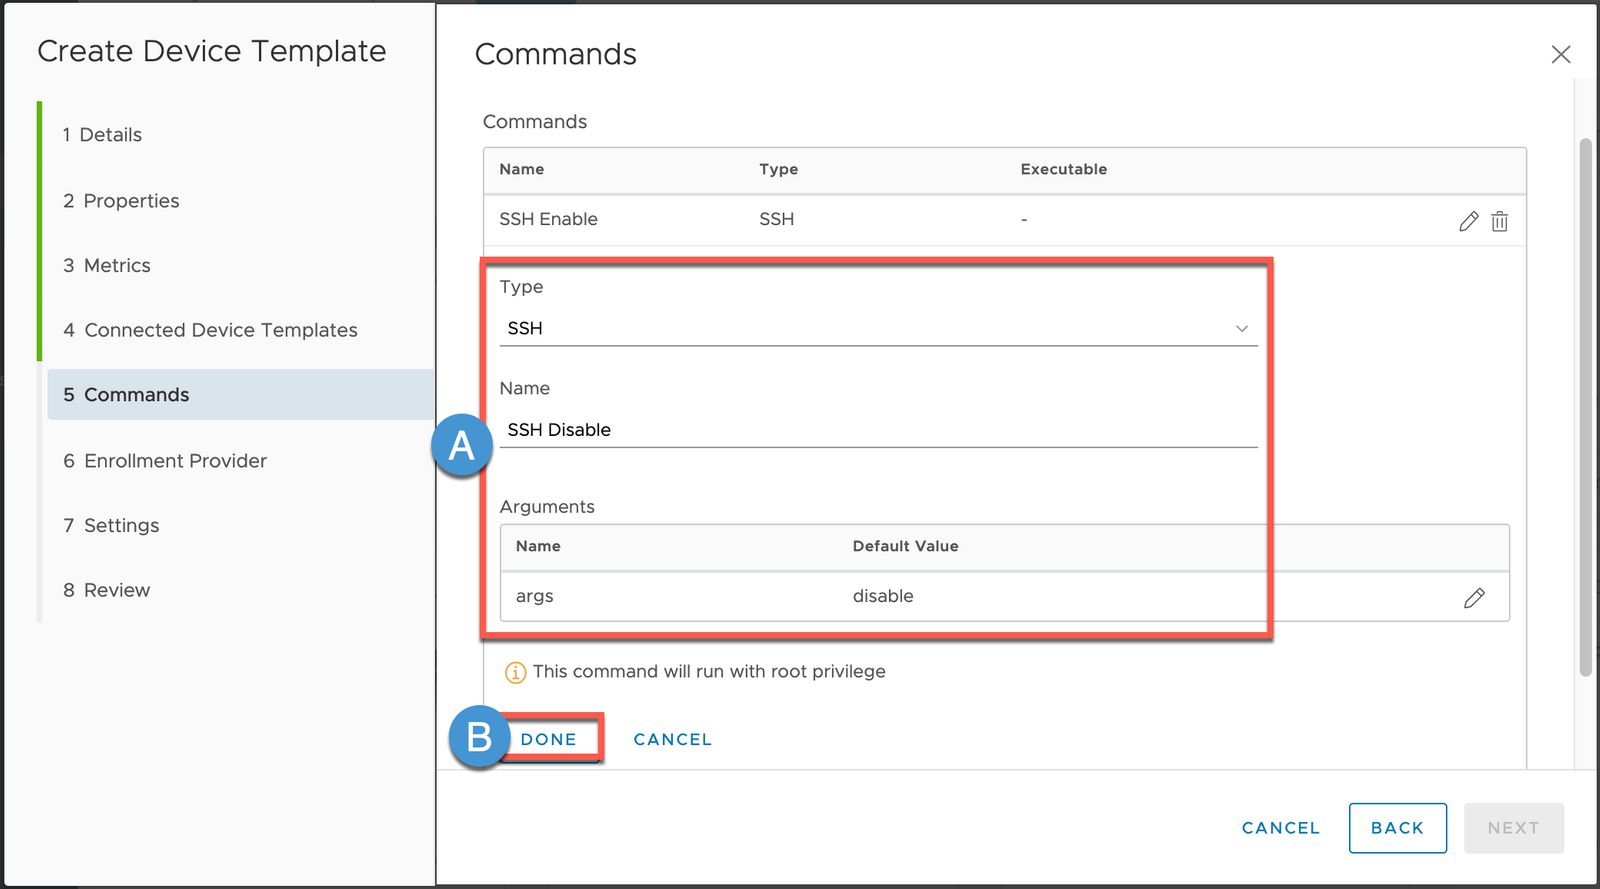Go to step 3 Metrics
The image size is (1600, 889).
click(106, 265)
